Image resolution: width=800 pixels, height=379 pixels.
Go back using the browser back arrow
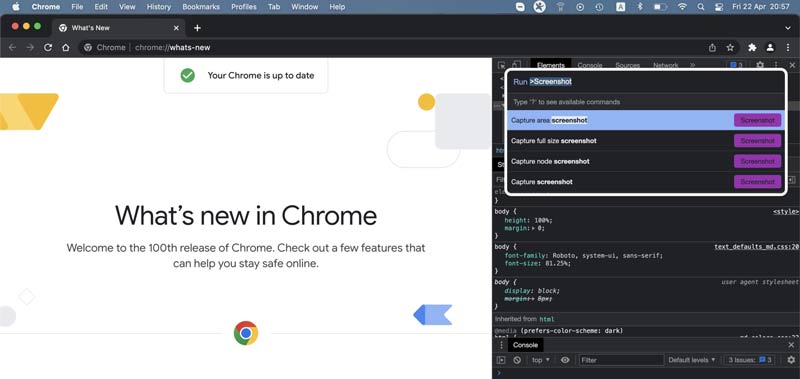tap(13, 47)
